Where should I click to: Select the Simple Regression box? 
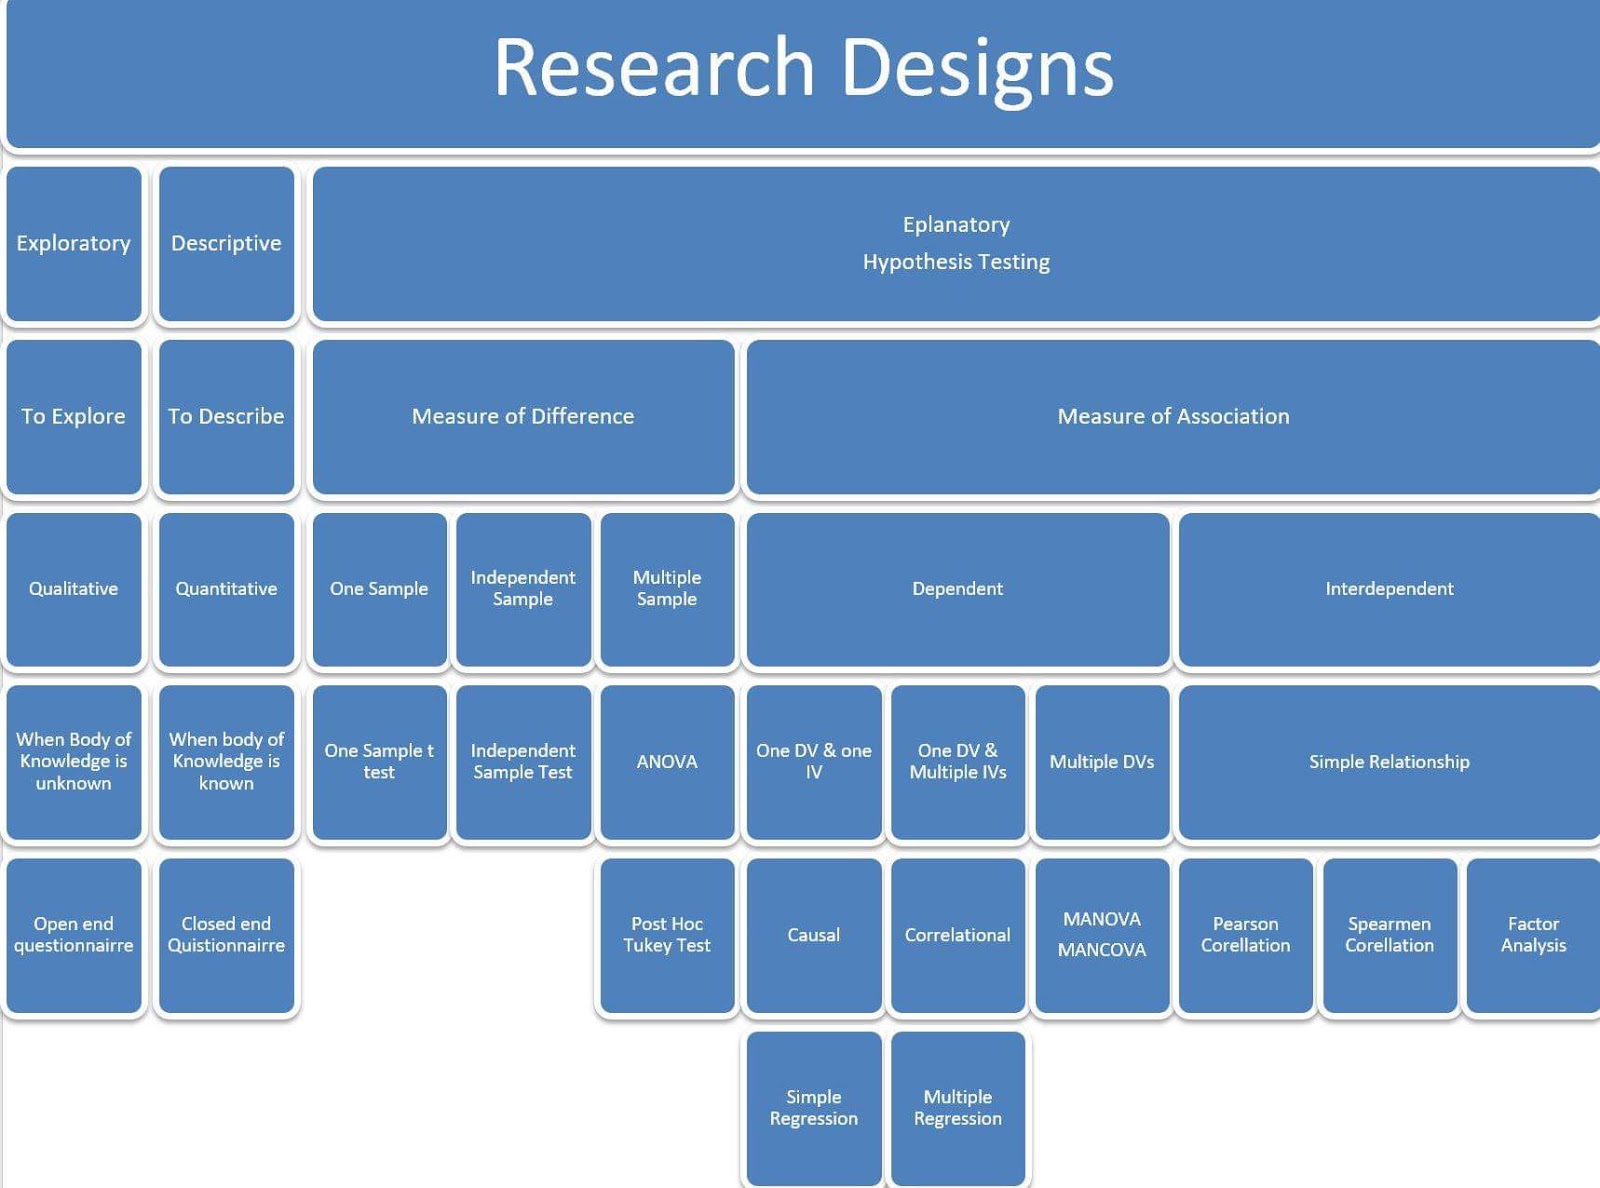[x=813, y=1107]
